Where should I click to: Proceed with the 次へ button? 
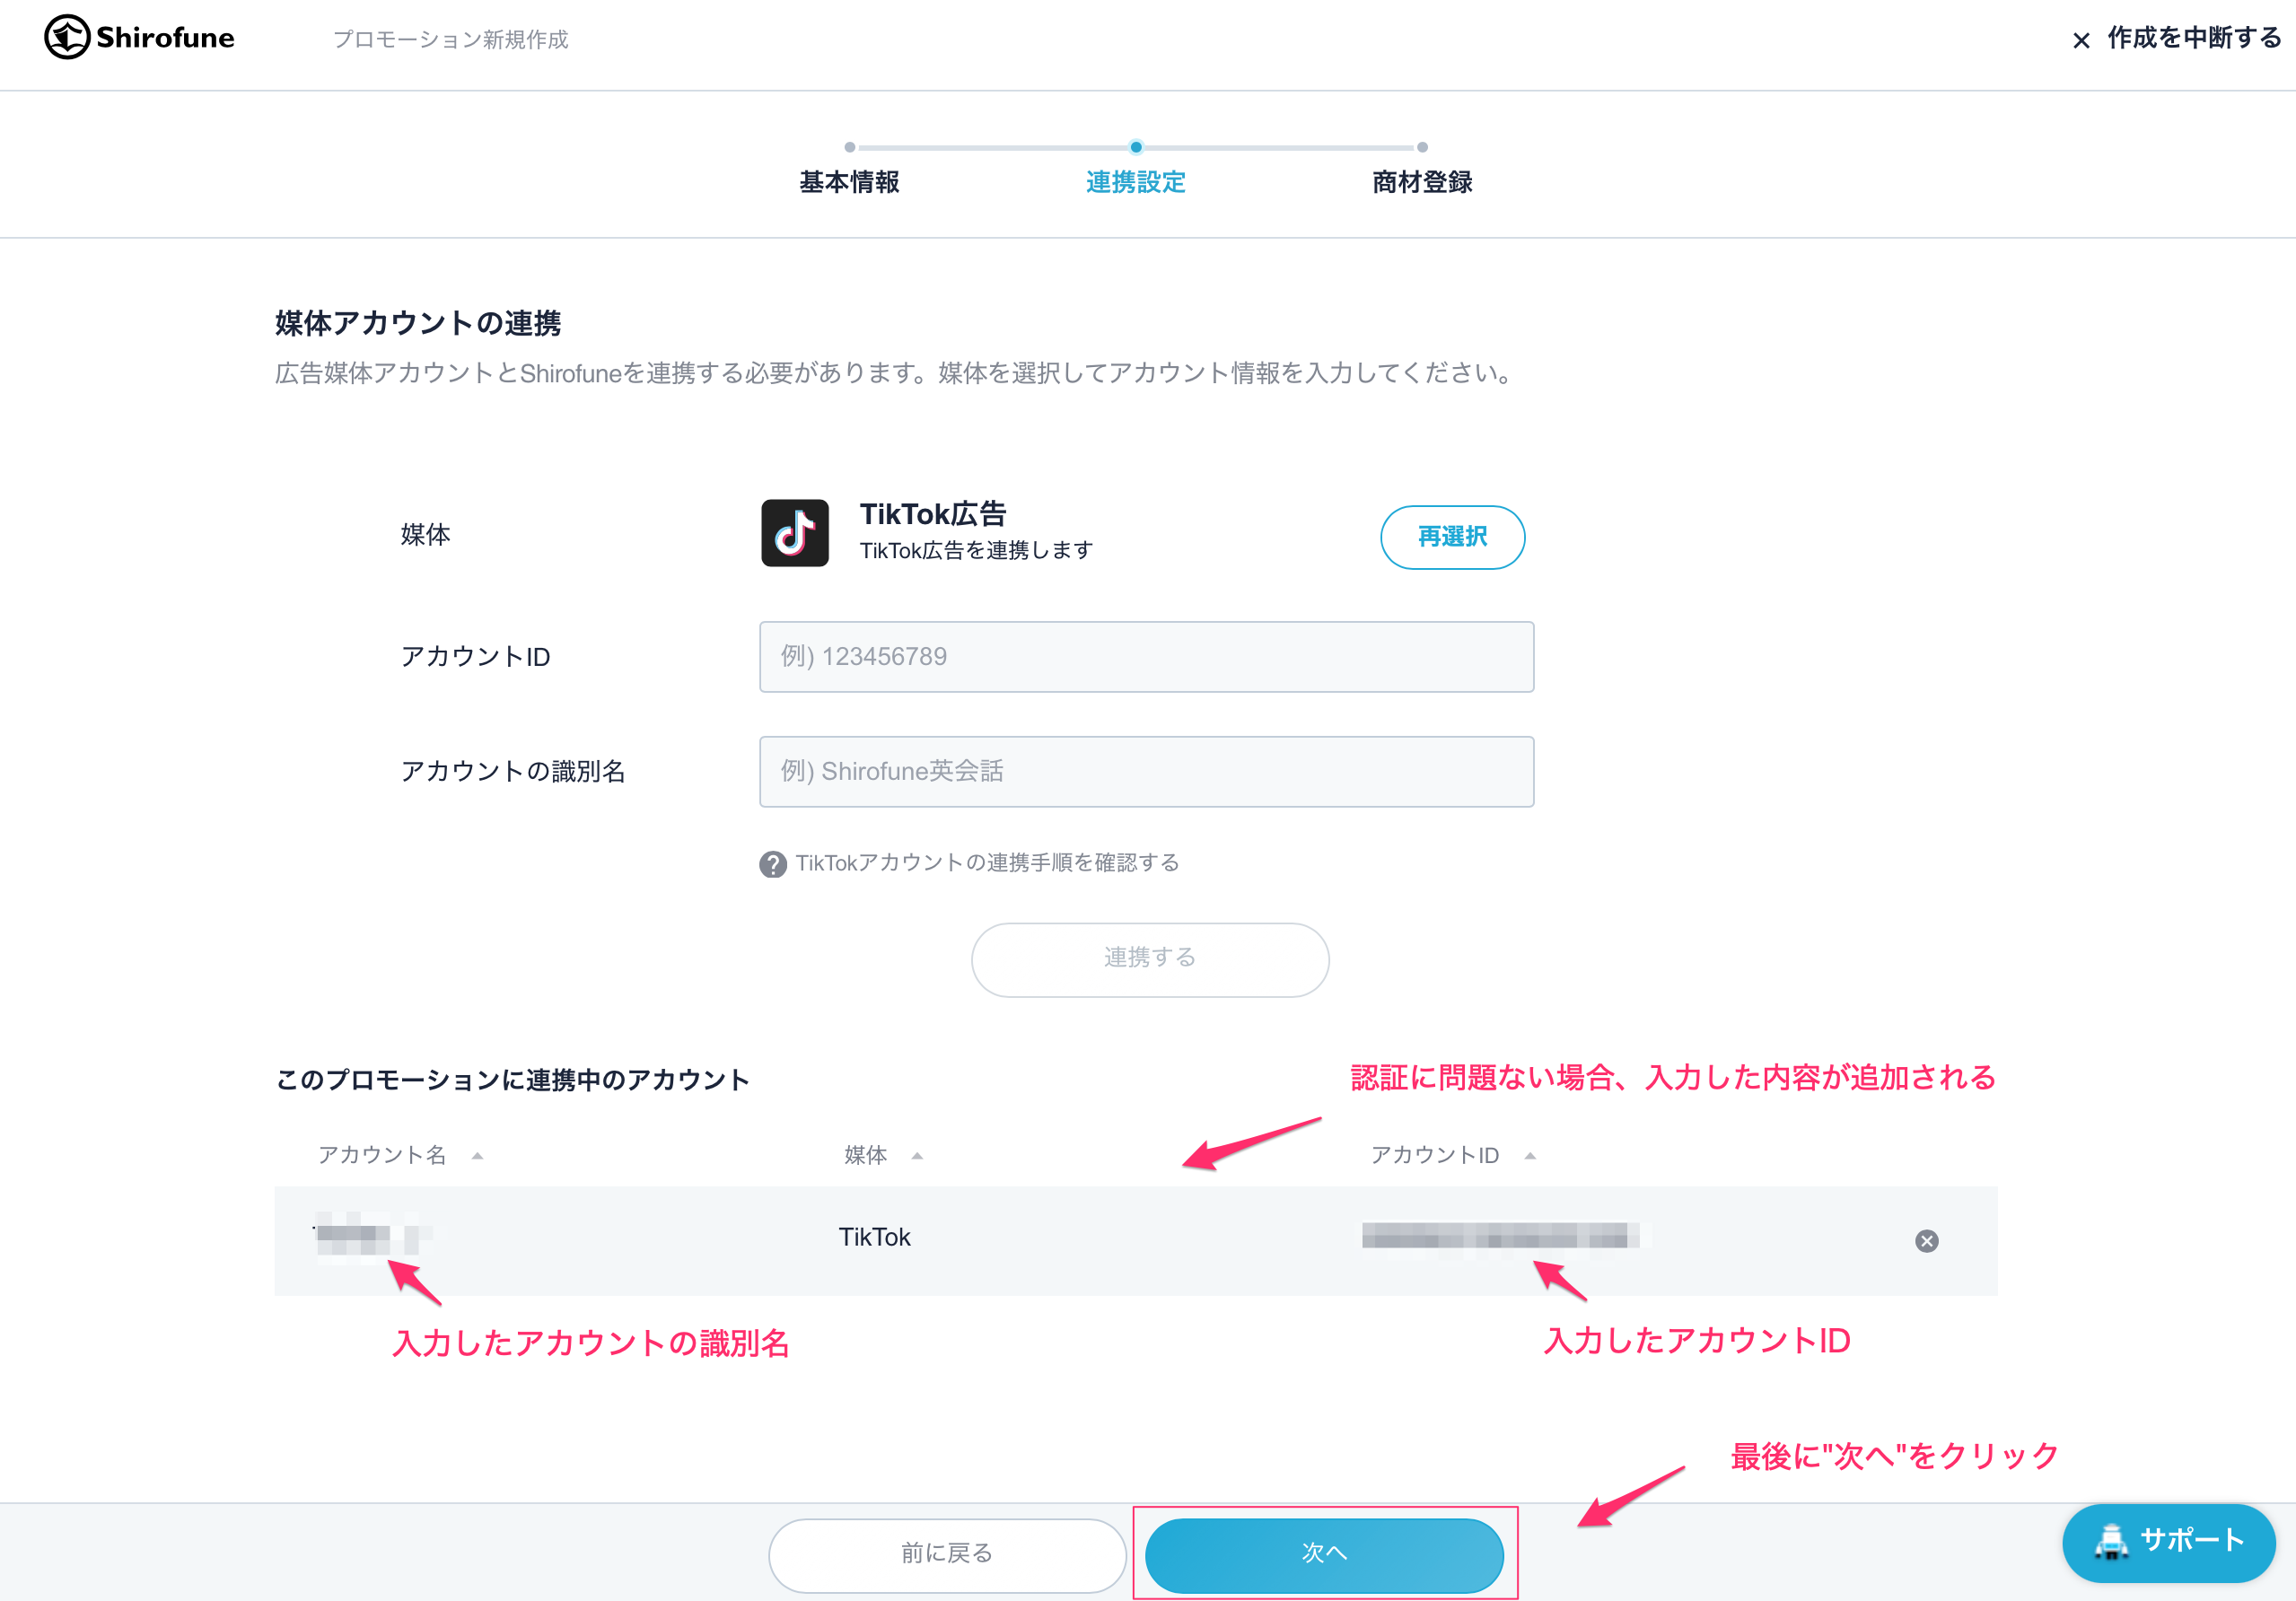1324,1554
